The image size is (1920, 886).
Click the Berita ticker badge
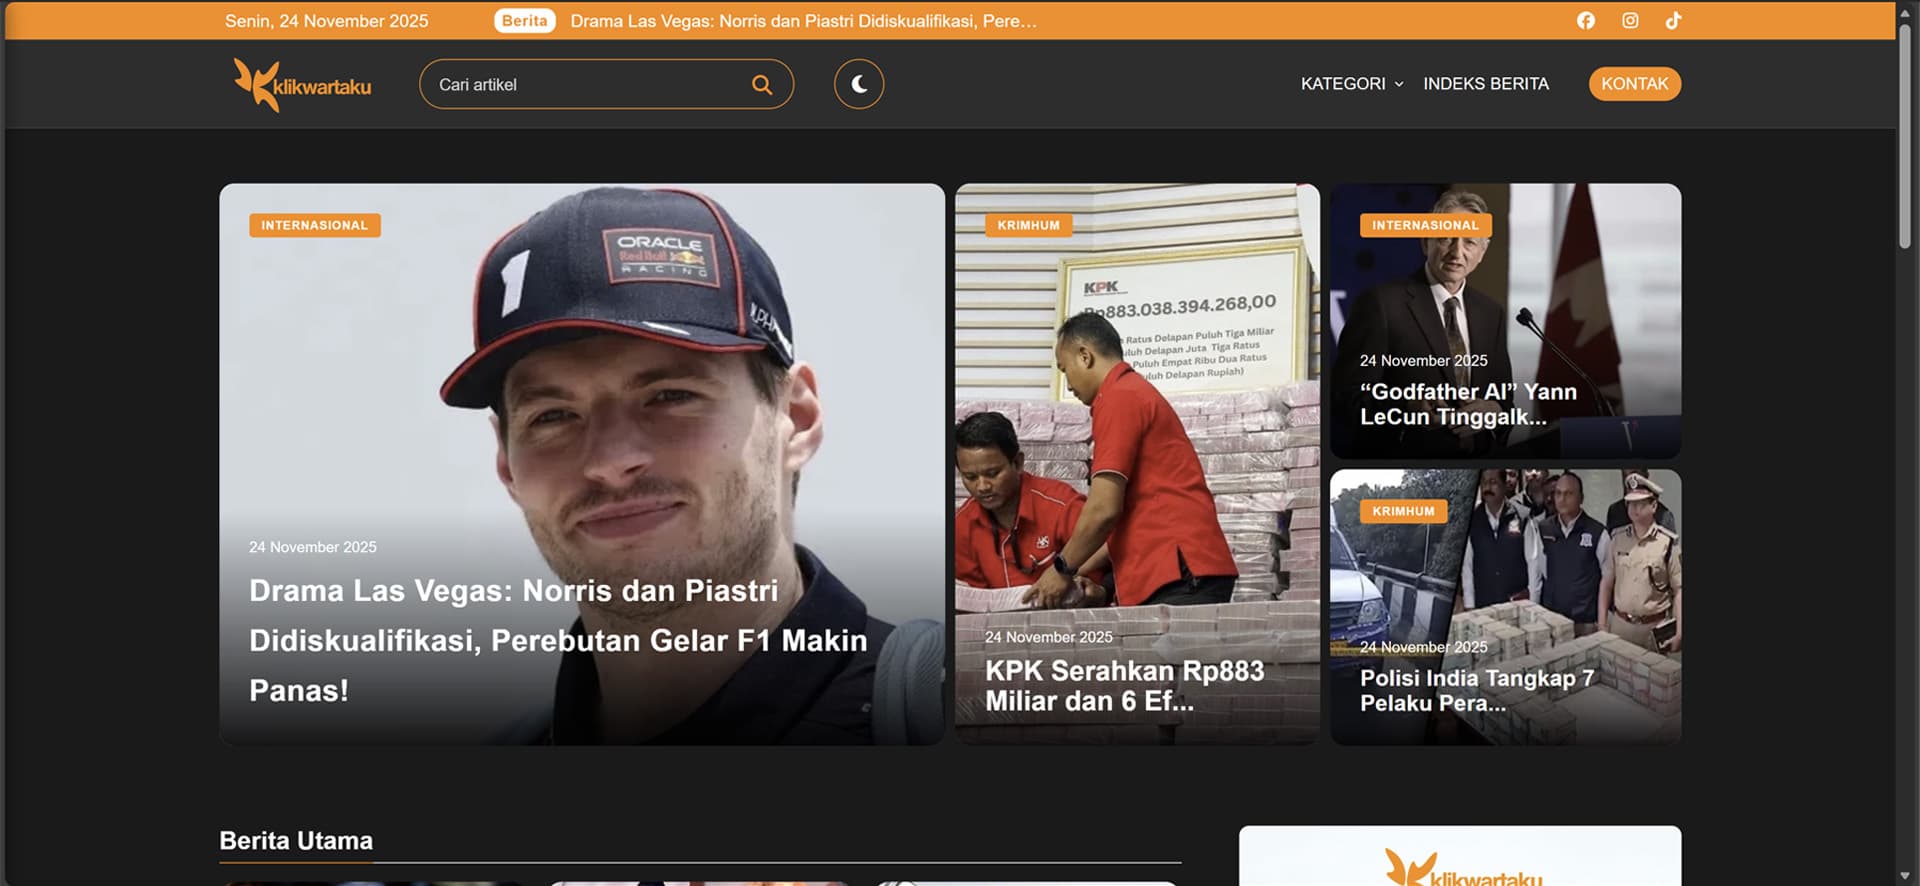(525, 20)
